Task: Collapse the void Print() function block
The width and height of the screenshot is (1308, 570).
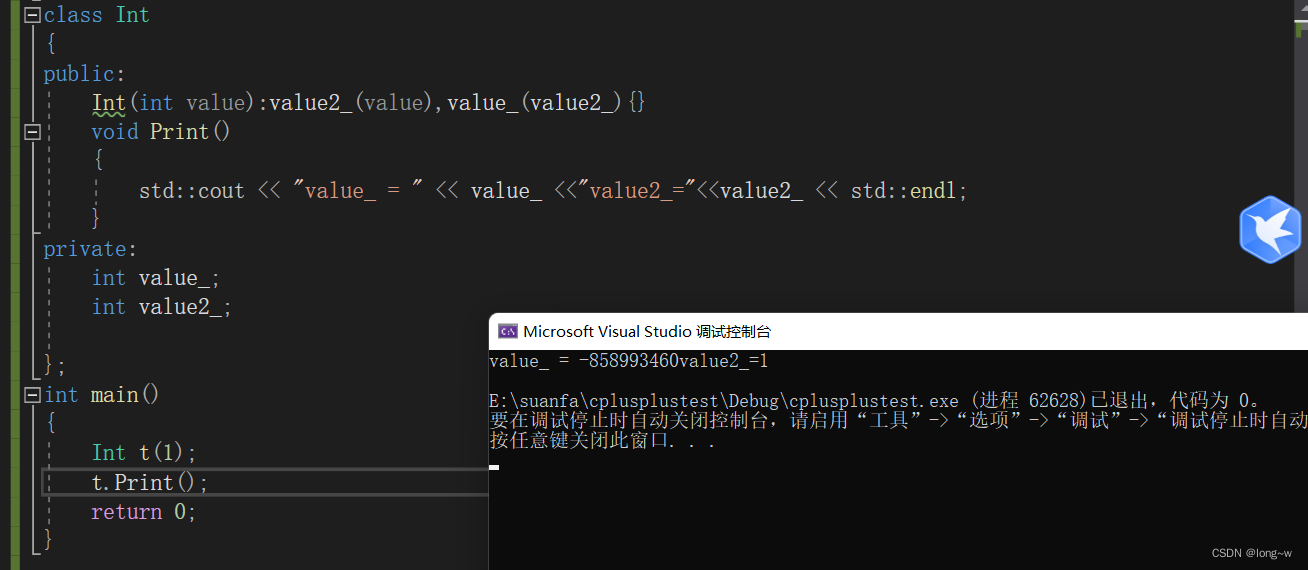Action: [32, 131]
